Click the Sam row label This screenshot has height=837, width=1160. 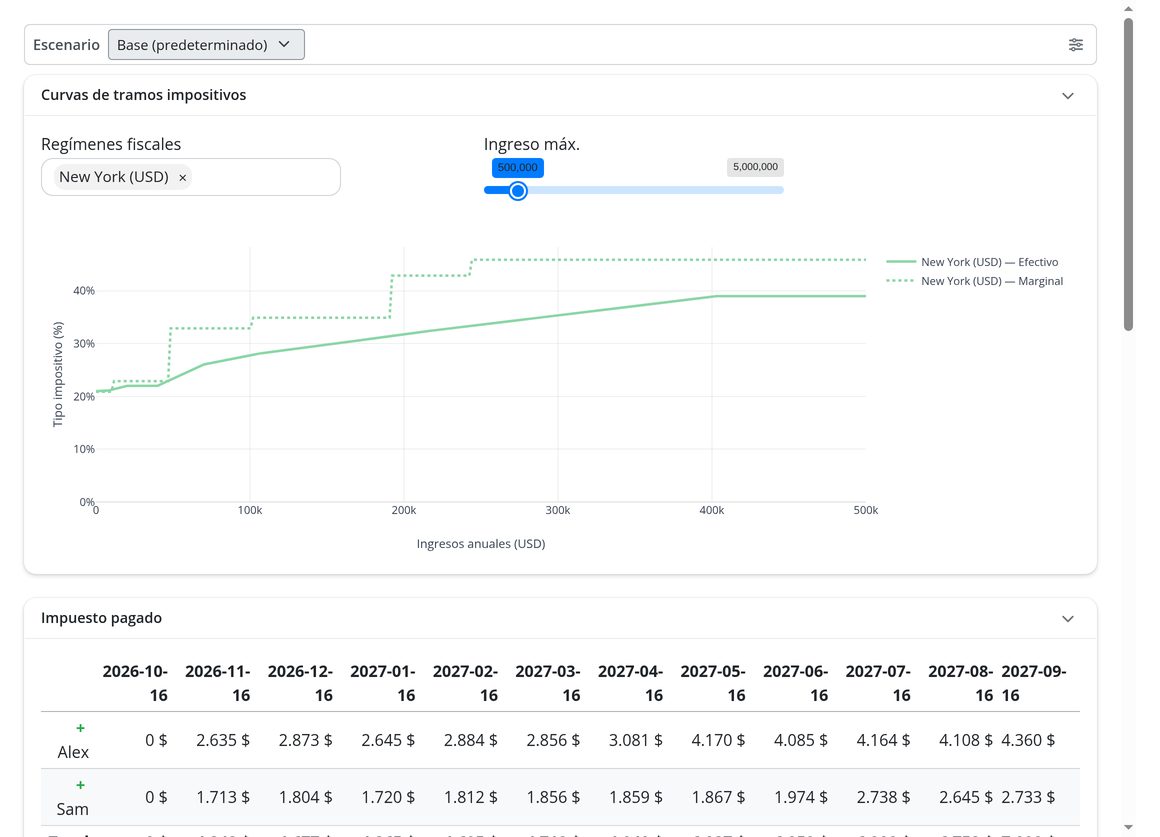[72, 809]
